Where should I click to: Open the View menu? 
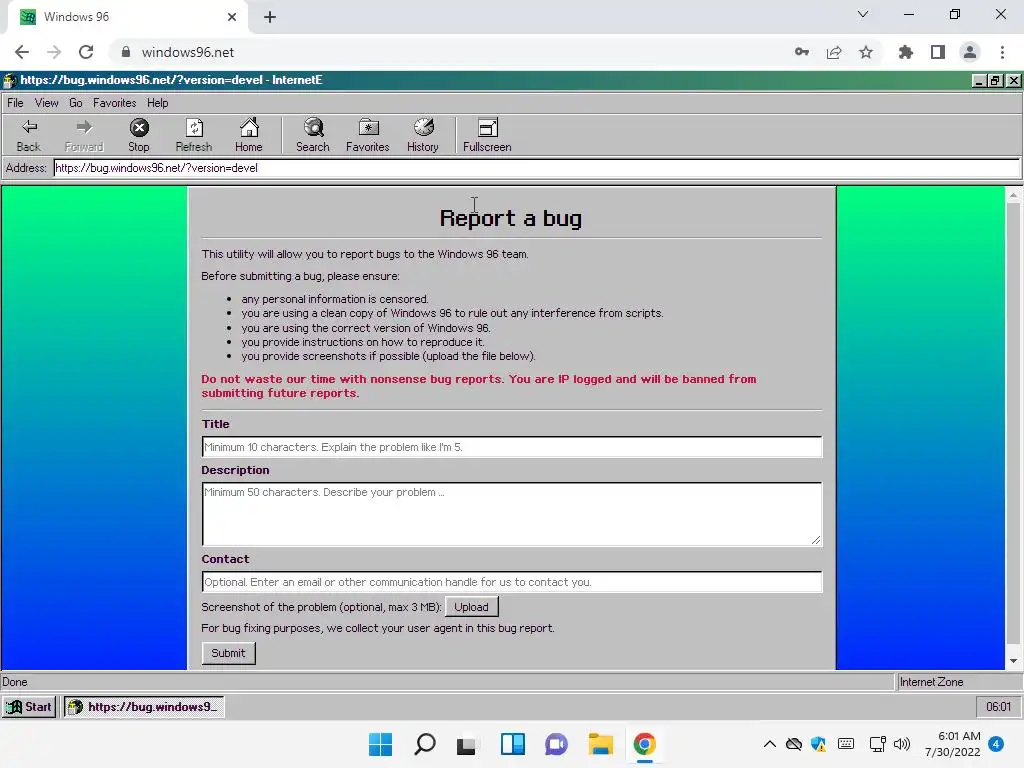point(46,103)
